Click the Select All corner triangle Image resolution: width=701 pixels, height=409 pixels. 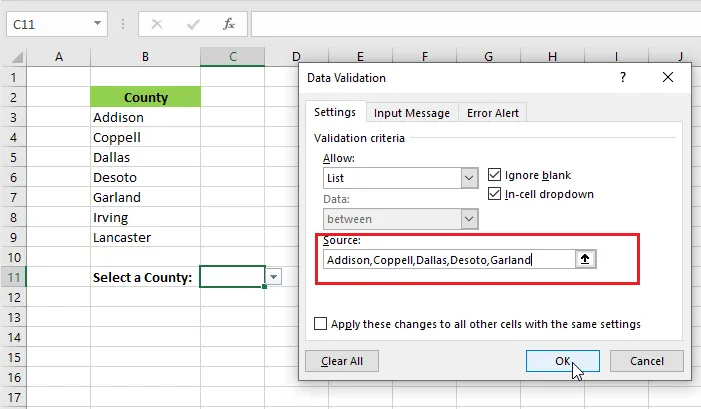[17, 57]
